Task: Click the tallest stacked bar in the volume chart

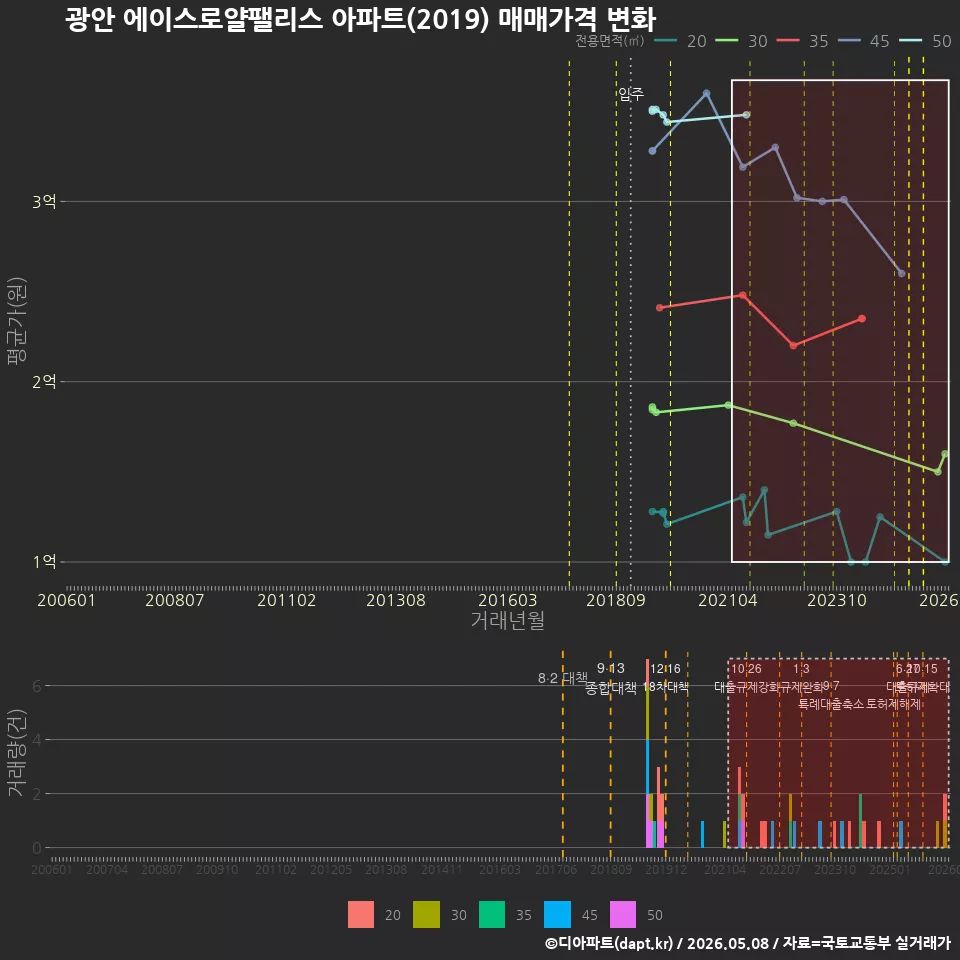Action: point(647,753)
